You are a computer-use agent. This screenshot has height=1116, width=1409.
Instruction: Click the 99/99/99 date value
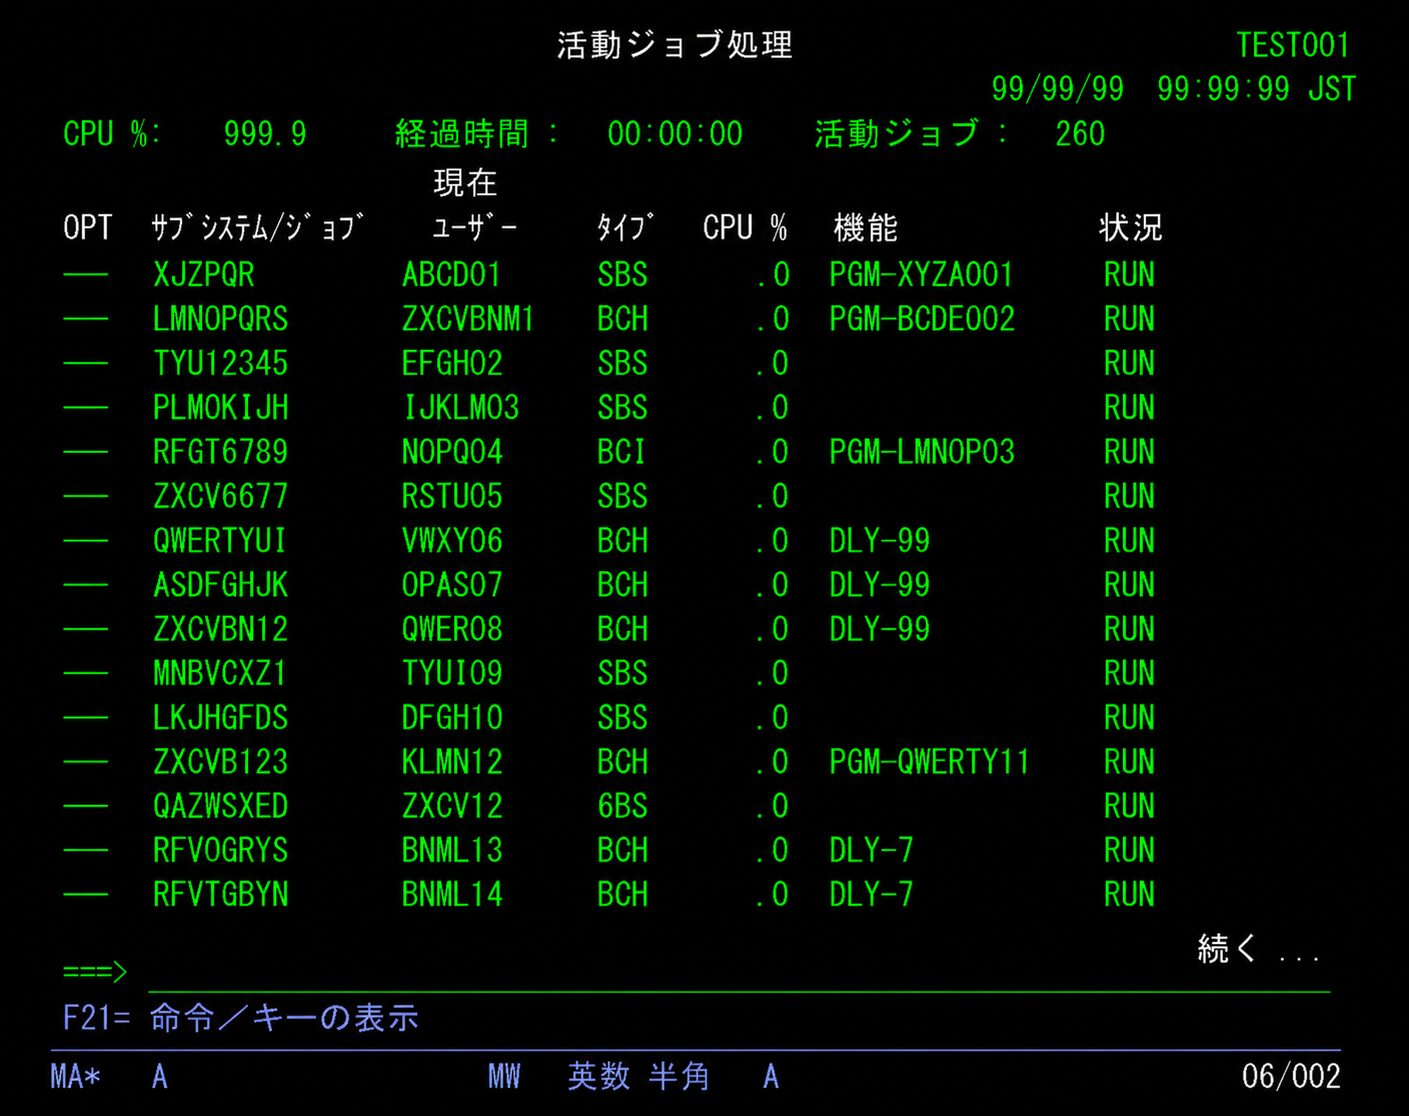(1057, 89)
